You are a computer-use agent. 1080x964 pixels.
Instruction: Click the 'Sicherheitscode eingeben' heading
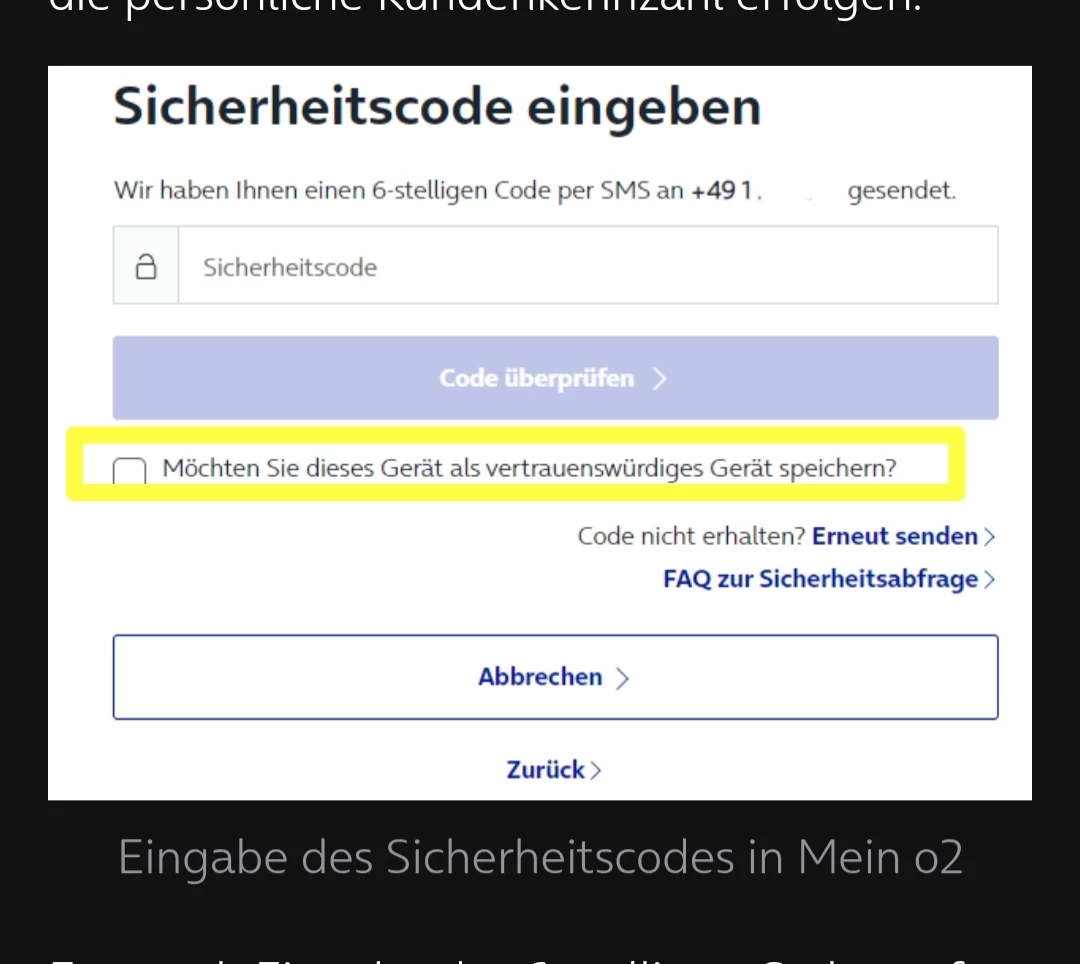[x=437, y=107]
